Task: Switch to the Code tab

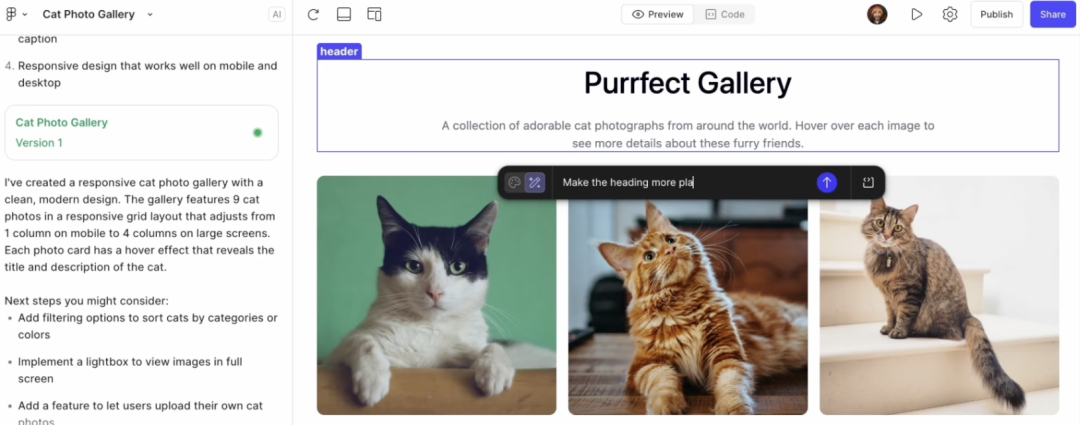Action: tap(725, 15)
